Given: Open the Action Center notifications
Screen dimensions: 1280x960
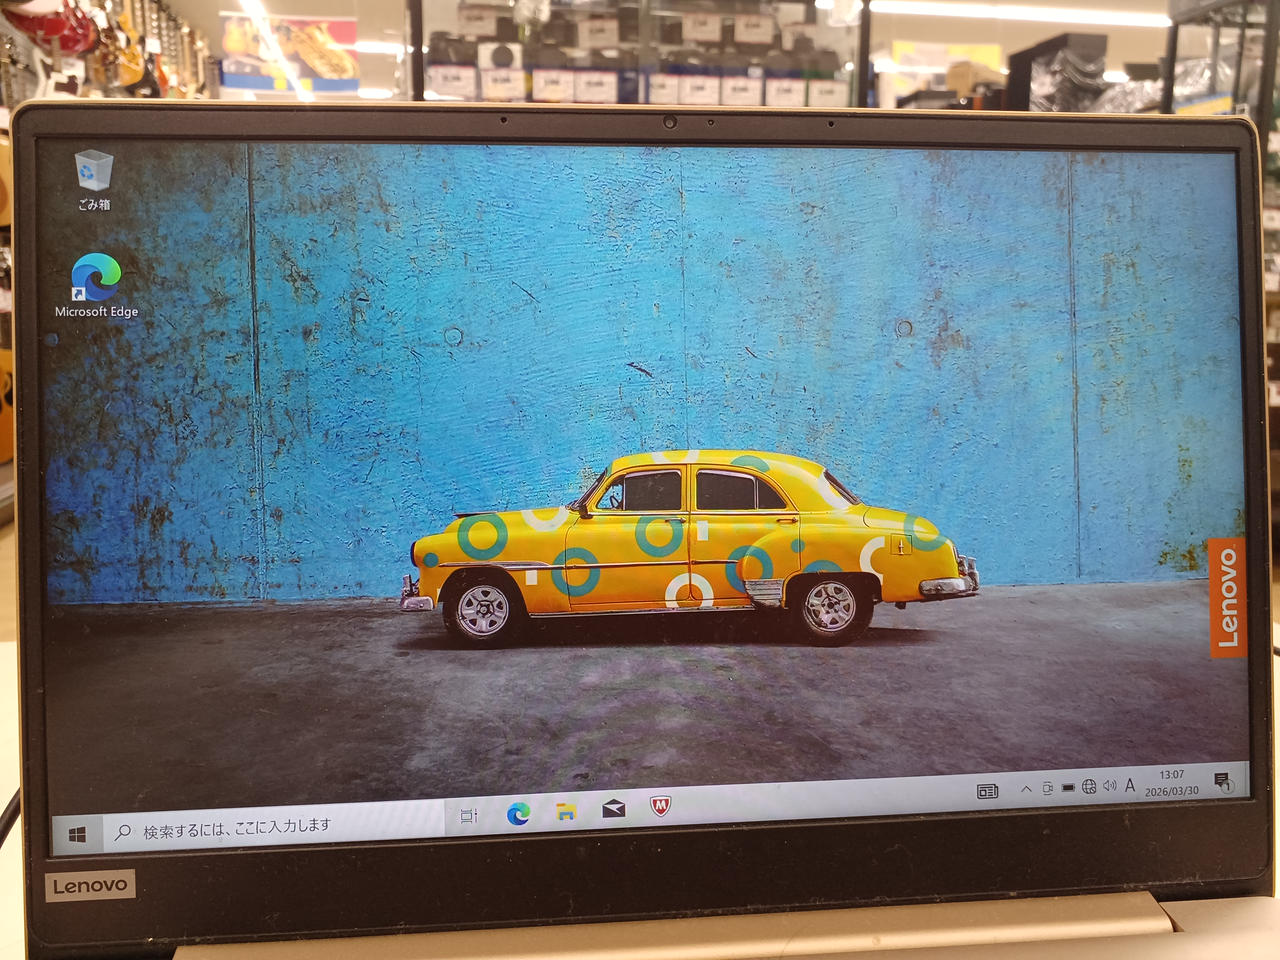Looking at the screenshot, I should tap(1222, 781).
